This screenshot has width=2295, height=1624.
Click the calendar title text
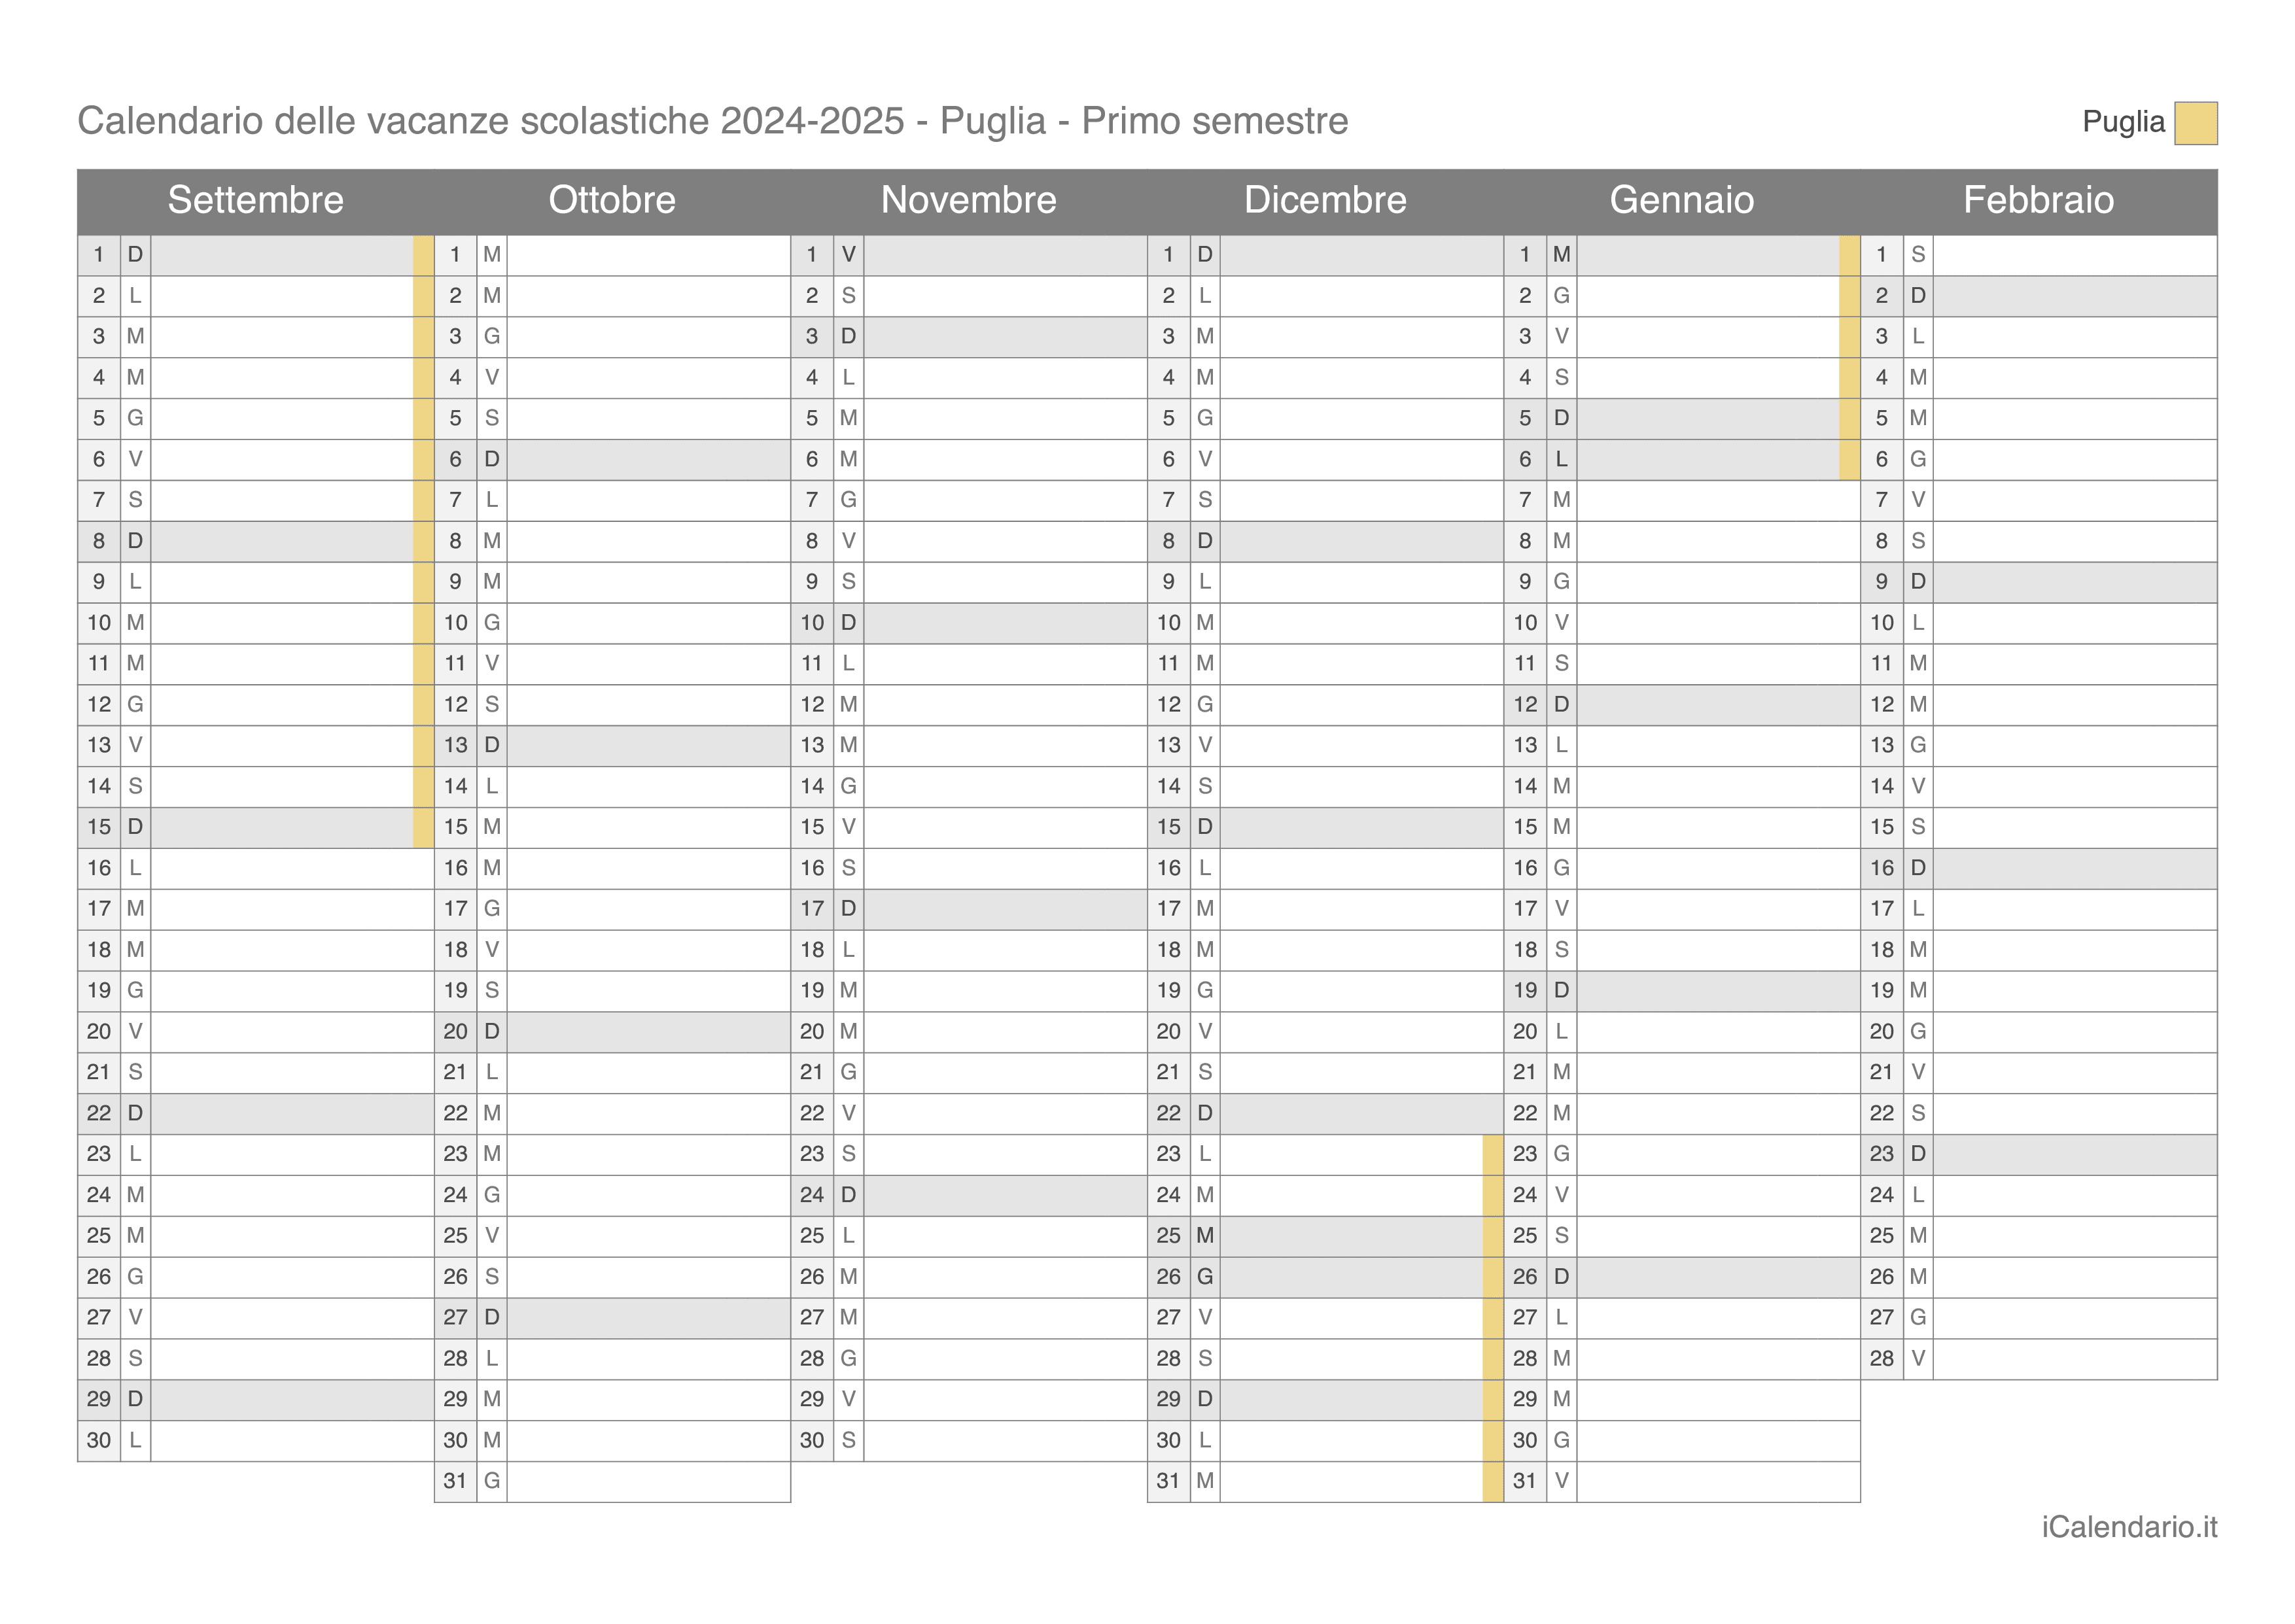713,121
